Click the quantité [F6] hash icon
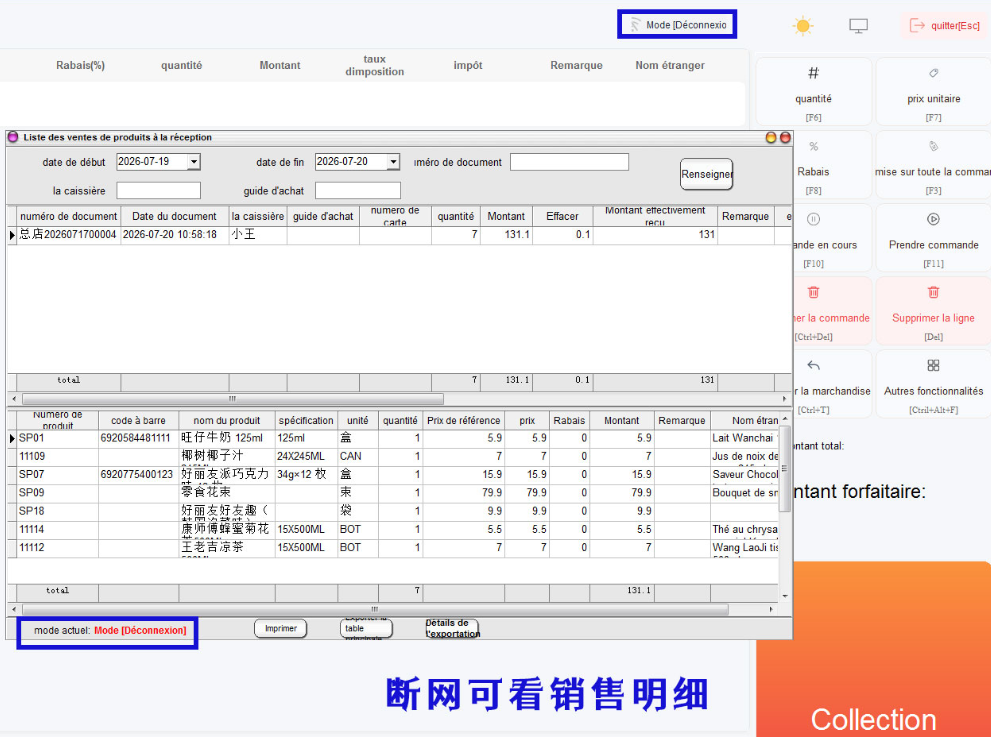991x737 pixels. [x=813, y=73]
